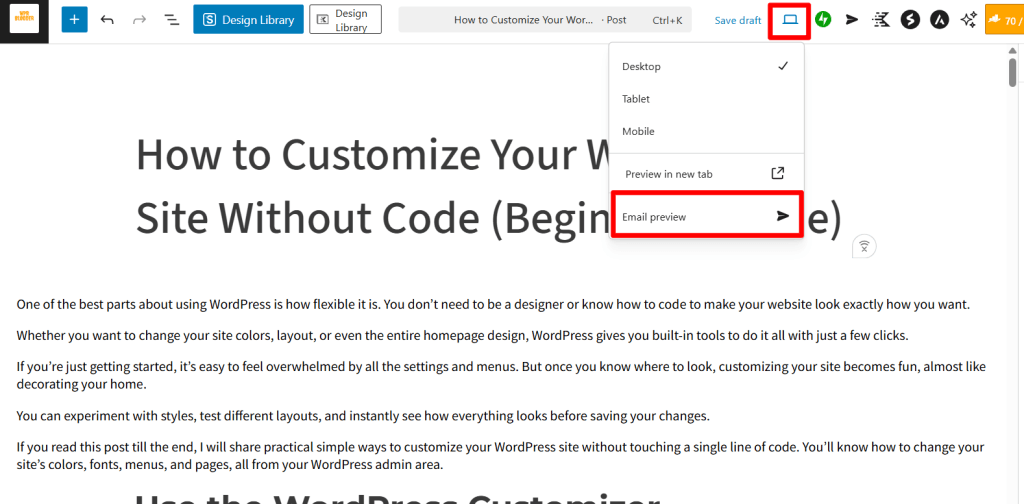Click Save draft link

pyautogui.click(x=738, y=20)
